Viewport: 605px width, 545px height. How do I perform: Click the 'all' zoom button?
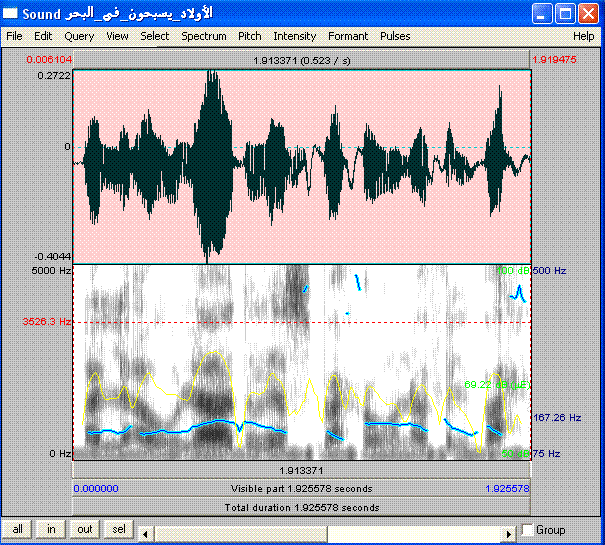[x=18, y=529]
